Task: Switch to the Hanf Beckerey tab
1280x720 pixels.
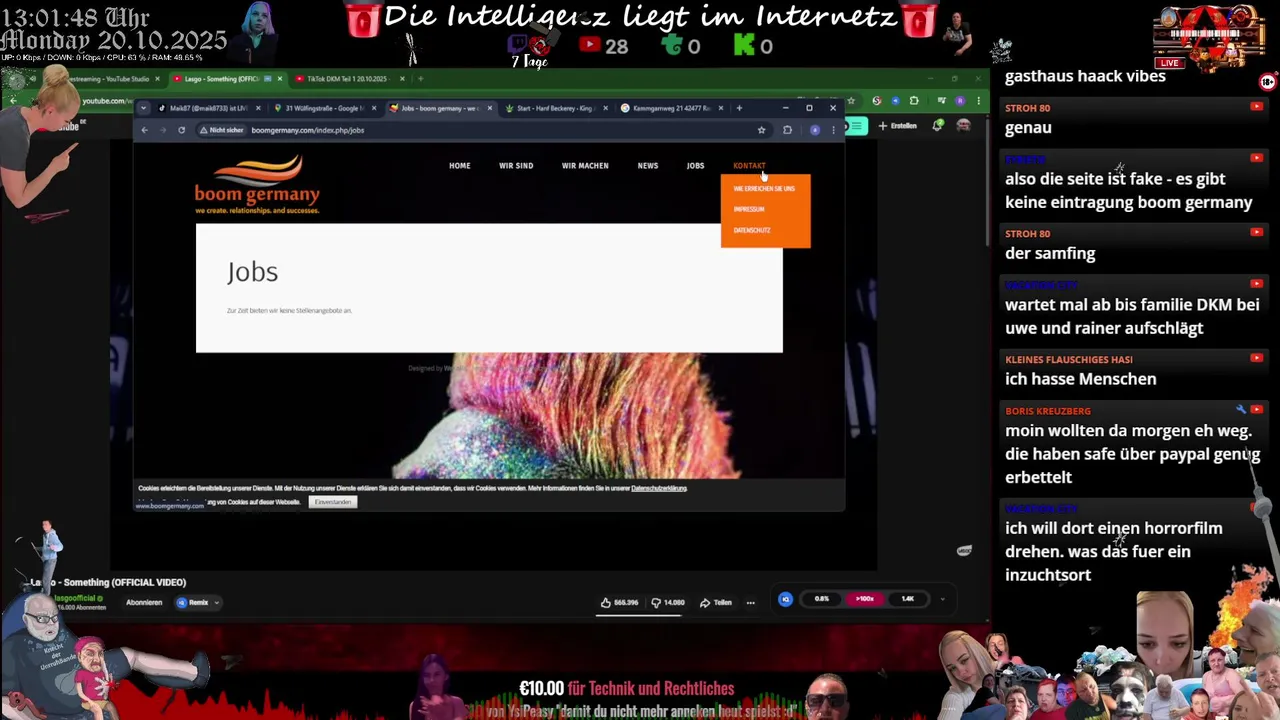Action: tap(554, 108)
